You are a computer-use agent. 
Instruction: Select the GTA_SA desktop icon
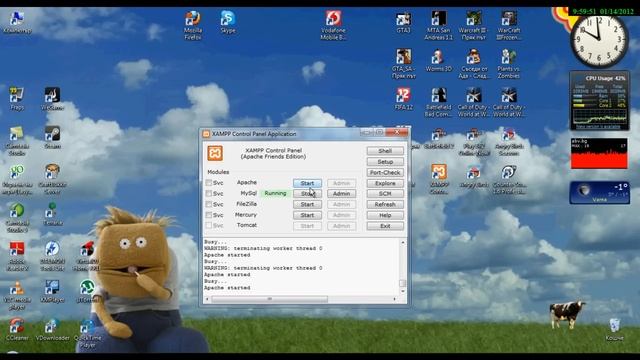(403, 64)
